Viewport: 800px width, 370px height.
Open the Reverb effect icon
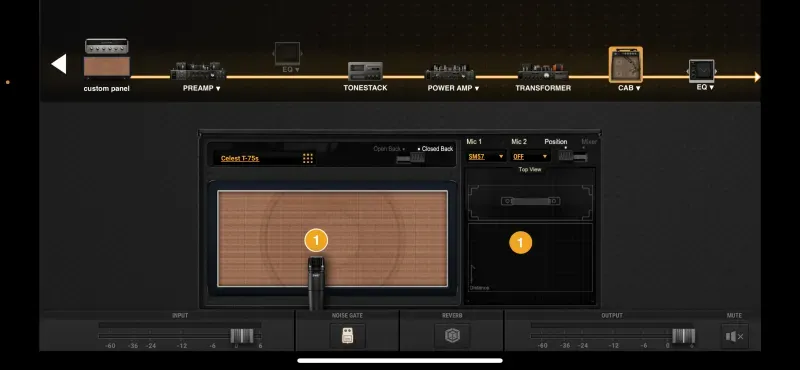click(452, 336)
